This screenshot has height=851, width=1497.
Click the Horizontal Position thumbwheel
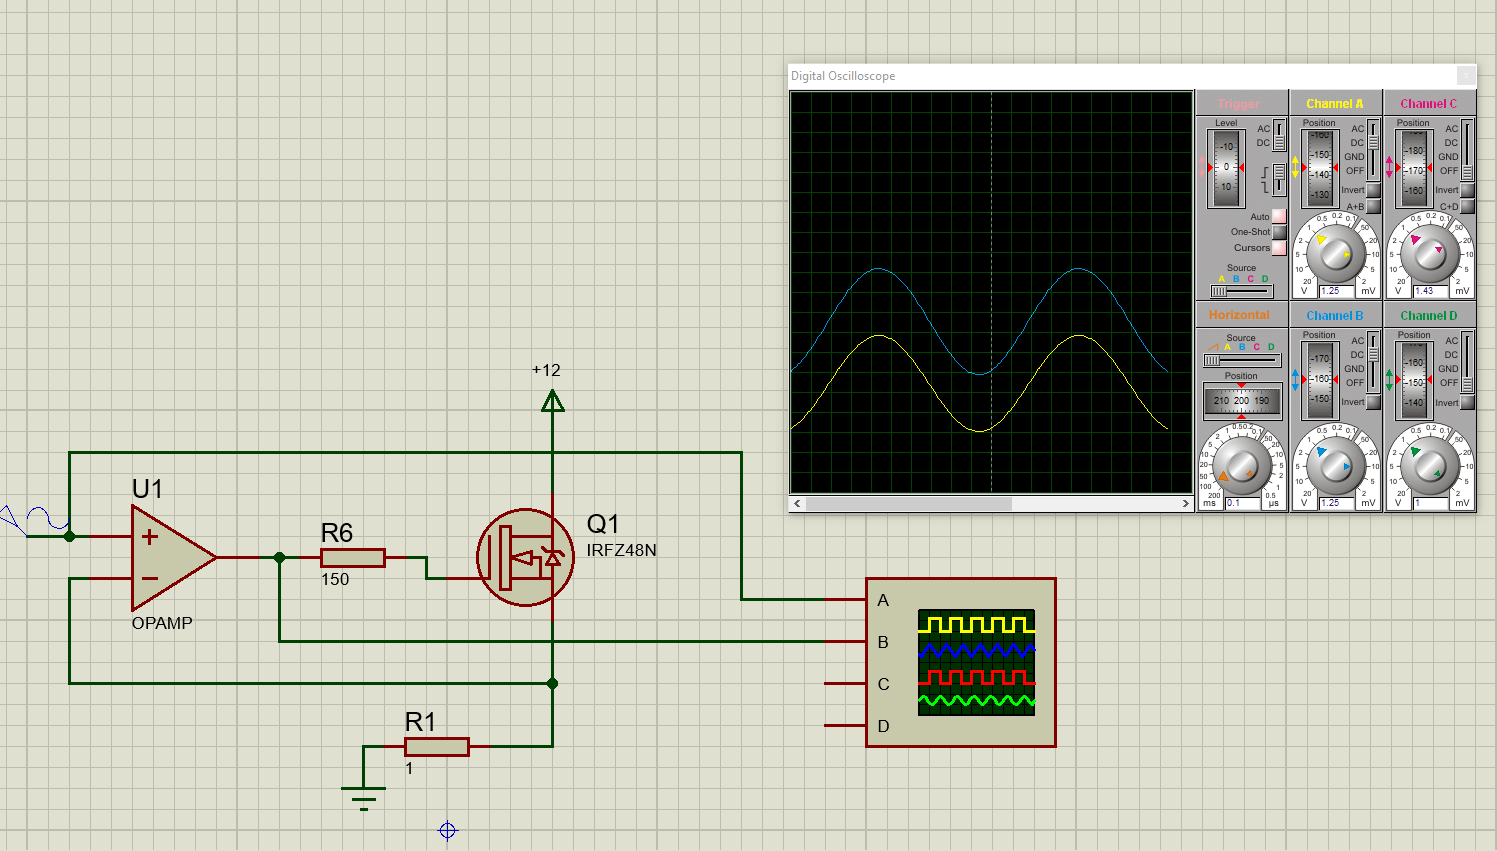click(x=1242, y=401)
